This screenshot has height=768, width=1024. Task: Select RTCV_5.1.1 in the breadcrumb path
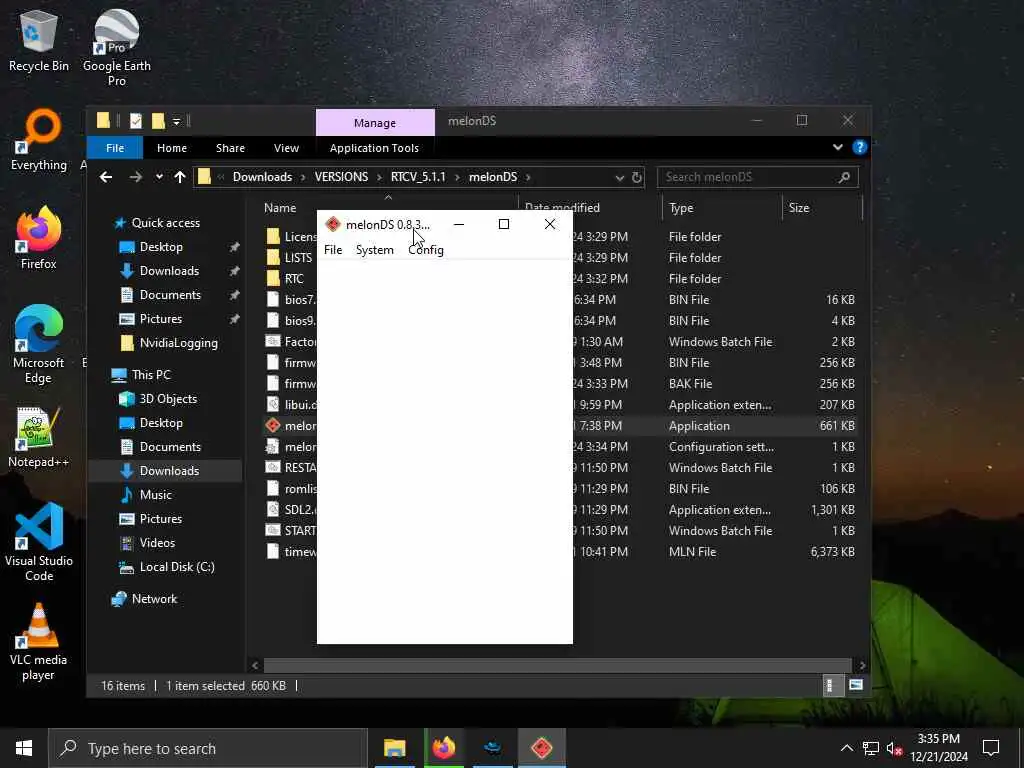coord(418,177)
